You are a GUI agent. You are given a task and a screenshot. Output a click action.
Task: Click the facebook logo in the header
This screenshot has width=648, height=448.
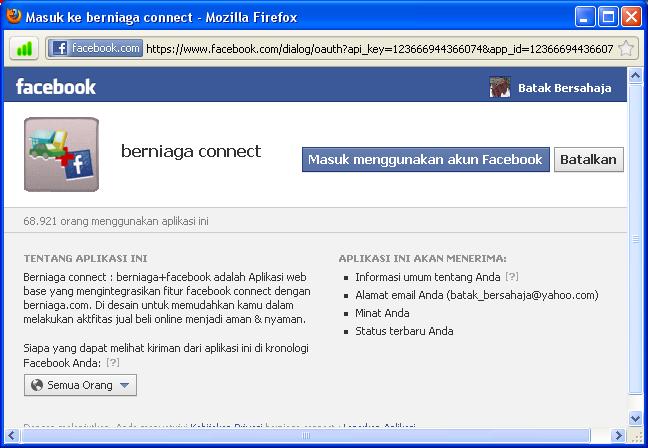(56, 87)
